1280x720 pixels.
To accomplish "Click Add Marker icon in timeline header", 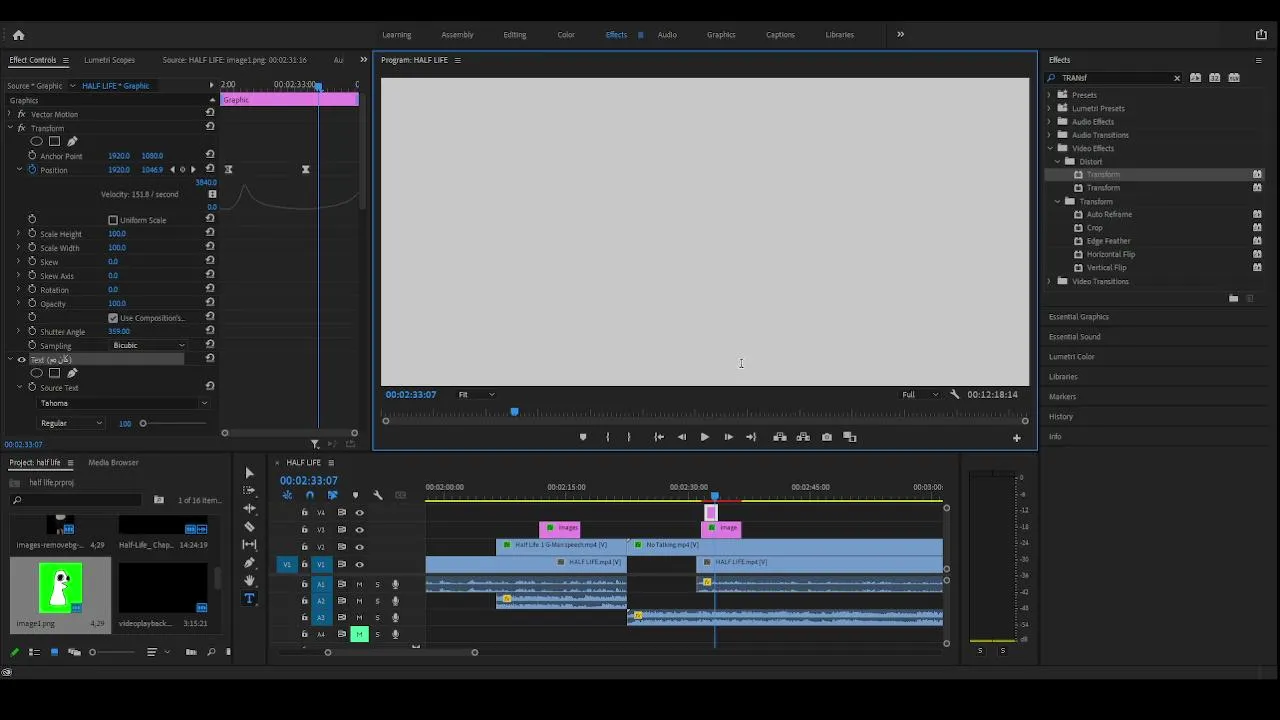I will click(355, 495).
